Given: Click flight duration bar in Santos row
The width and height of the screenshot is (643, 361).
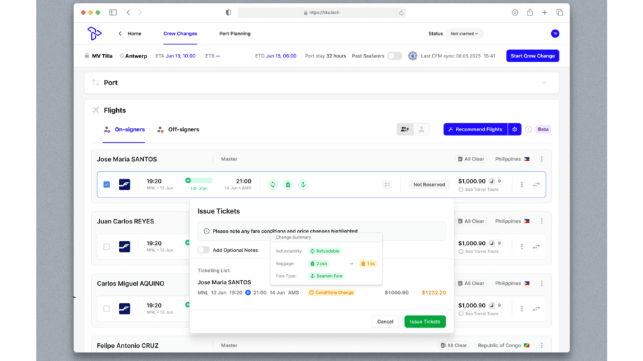Looking at the screenshot, I should click(x=199, y=181).
